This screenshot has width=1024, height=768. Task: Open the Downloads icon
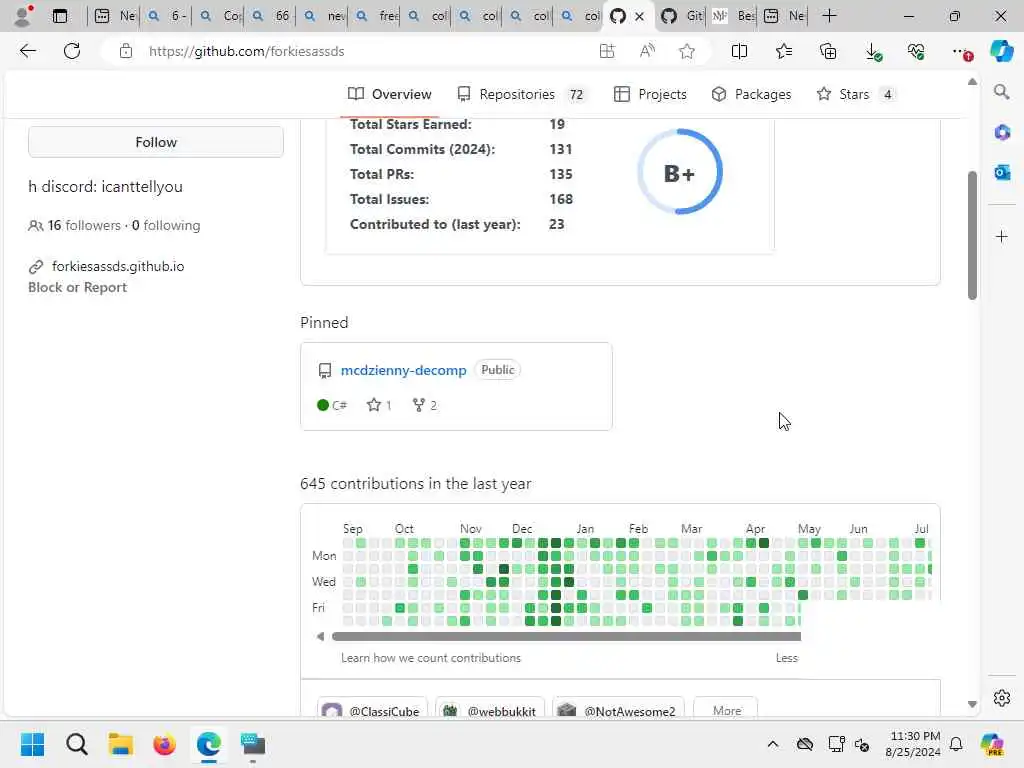point(873,52)
